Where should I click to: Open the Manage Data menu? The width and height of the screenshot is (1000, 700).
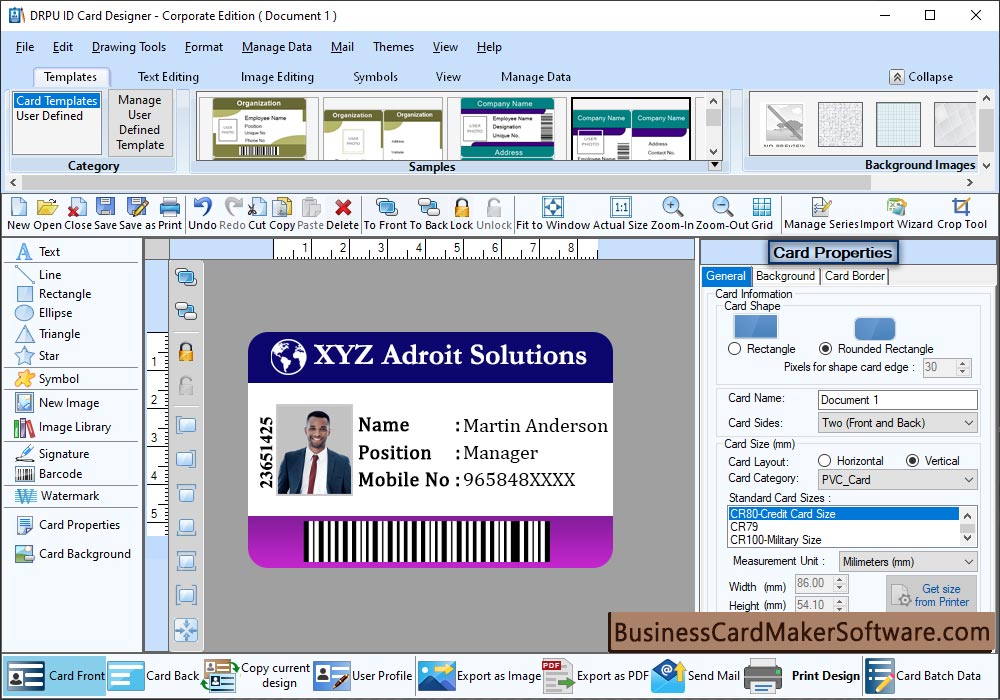277,47
